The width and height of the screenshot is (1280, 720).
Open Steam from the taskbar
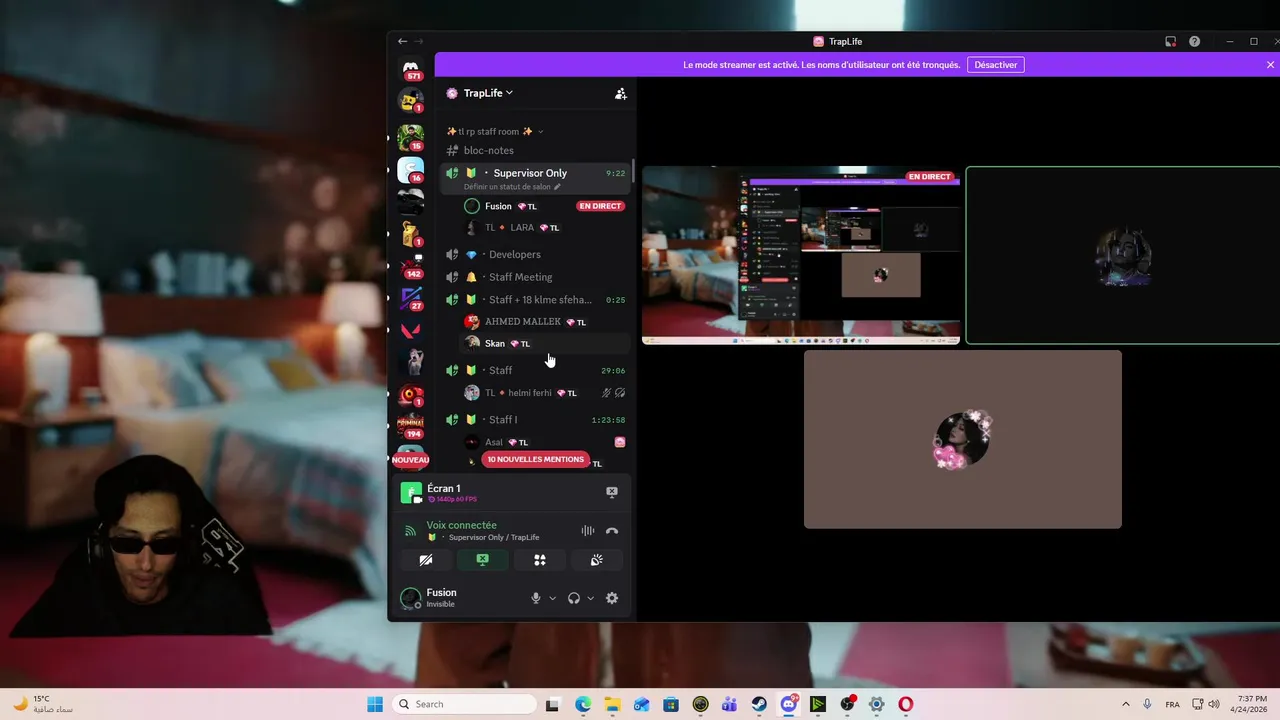point(759,704)
